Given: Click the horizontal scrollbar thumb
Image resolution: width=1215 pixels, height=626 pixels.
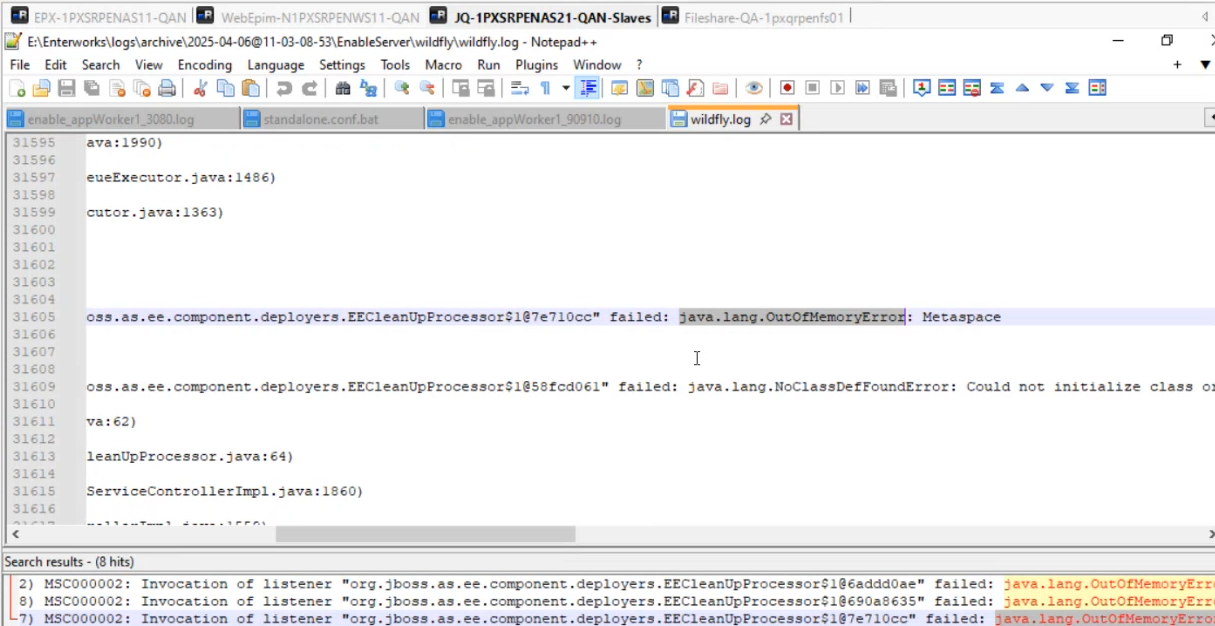Looking at the screenshot, I should pos(426,534).
